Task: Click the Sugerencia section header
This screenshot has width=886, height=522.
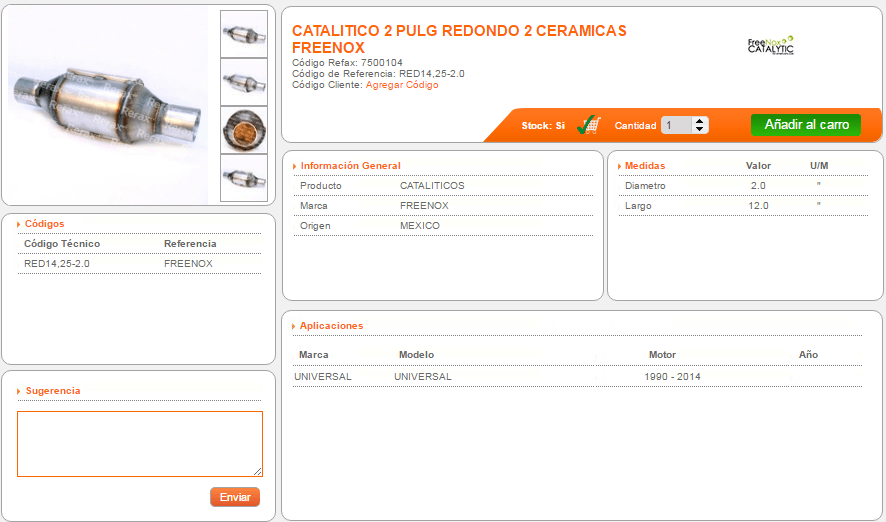Action: [x=49, y=391]
